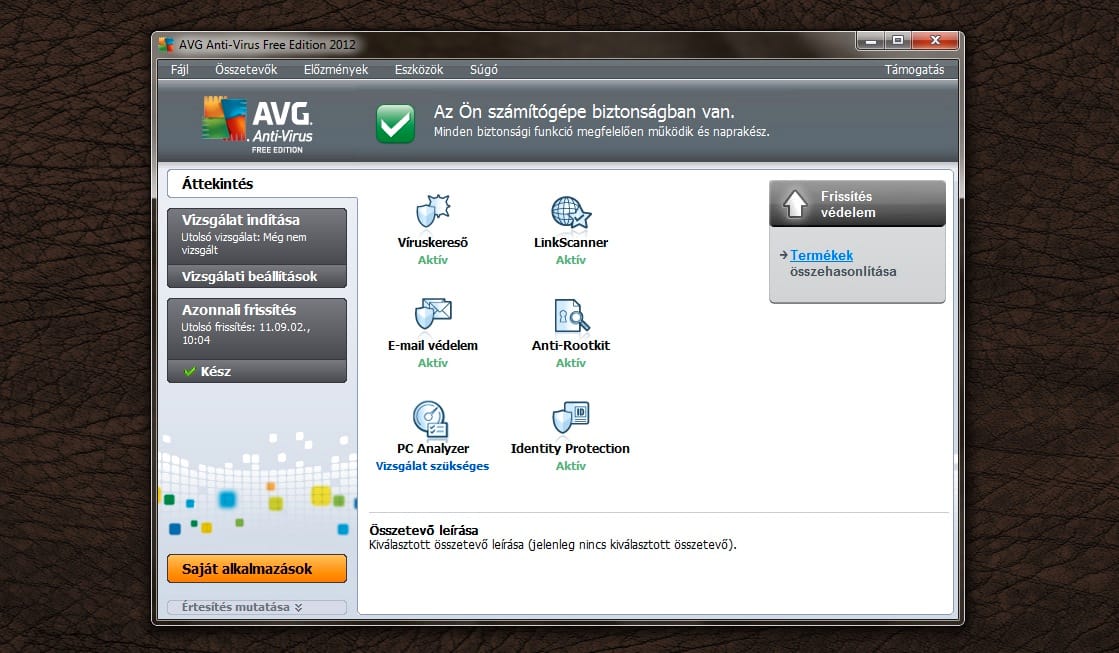Viewport: 1119px width, 653px height.
Task: Open the Víruskereső component icon
Action: (x=432, y=211)
